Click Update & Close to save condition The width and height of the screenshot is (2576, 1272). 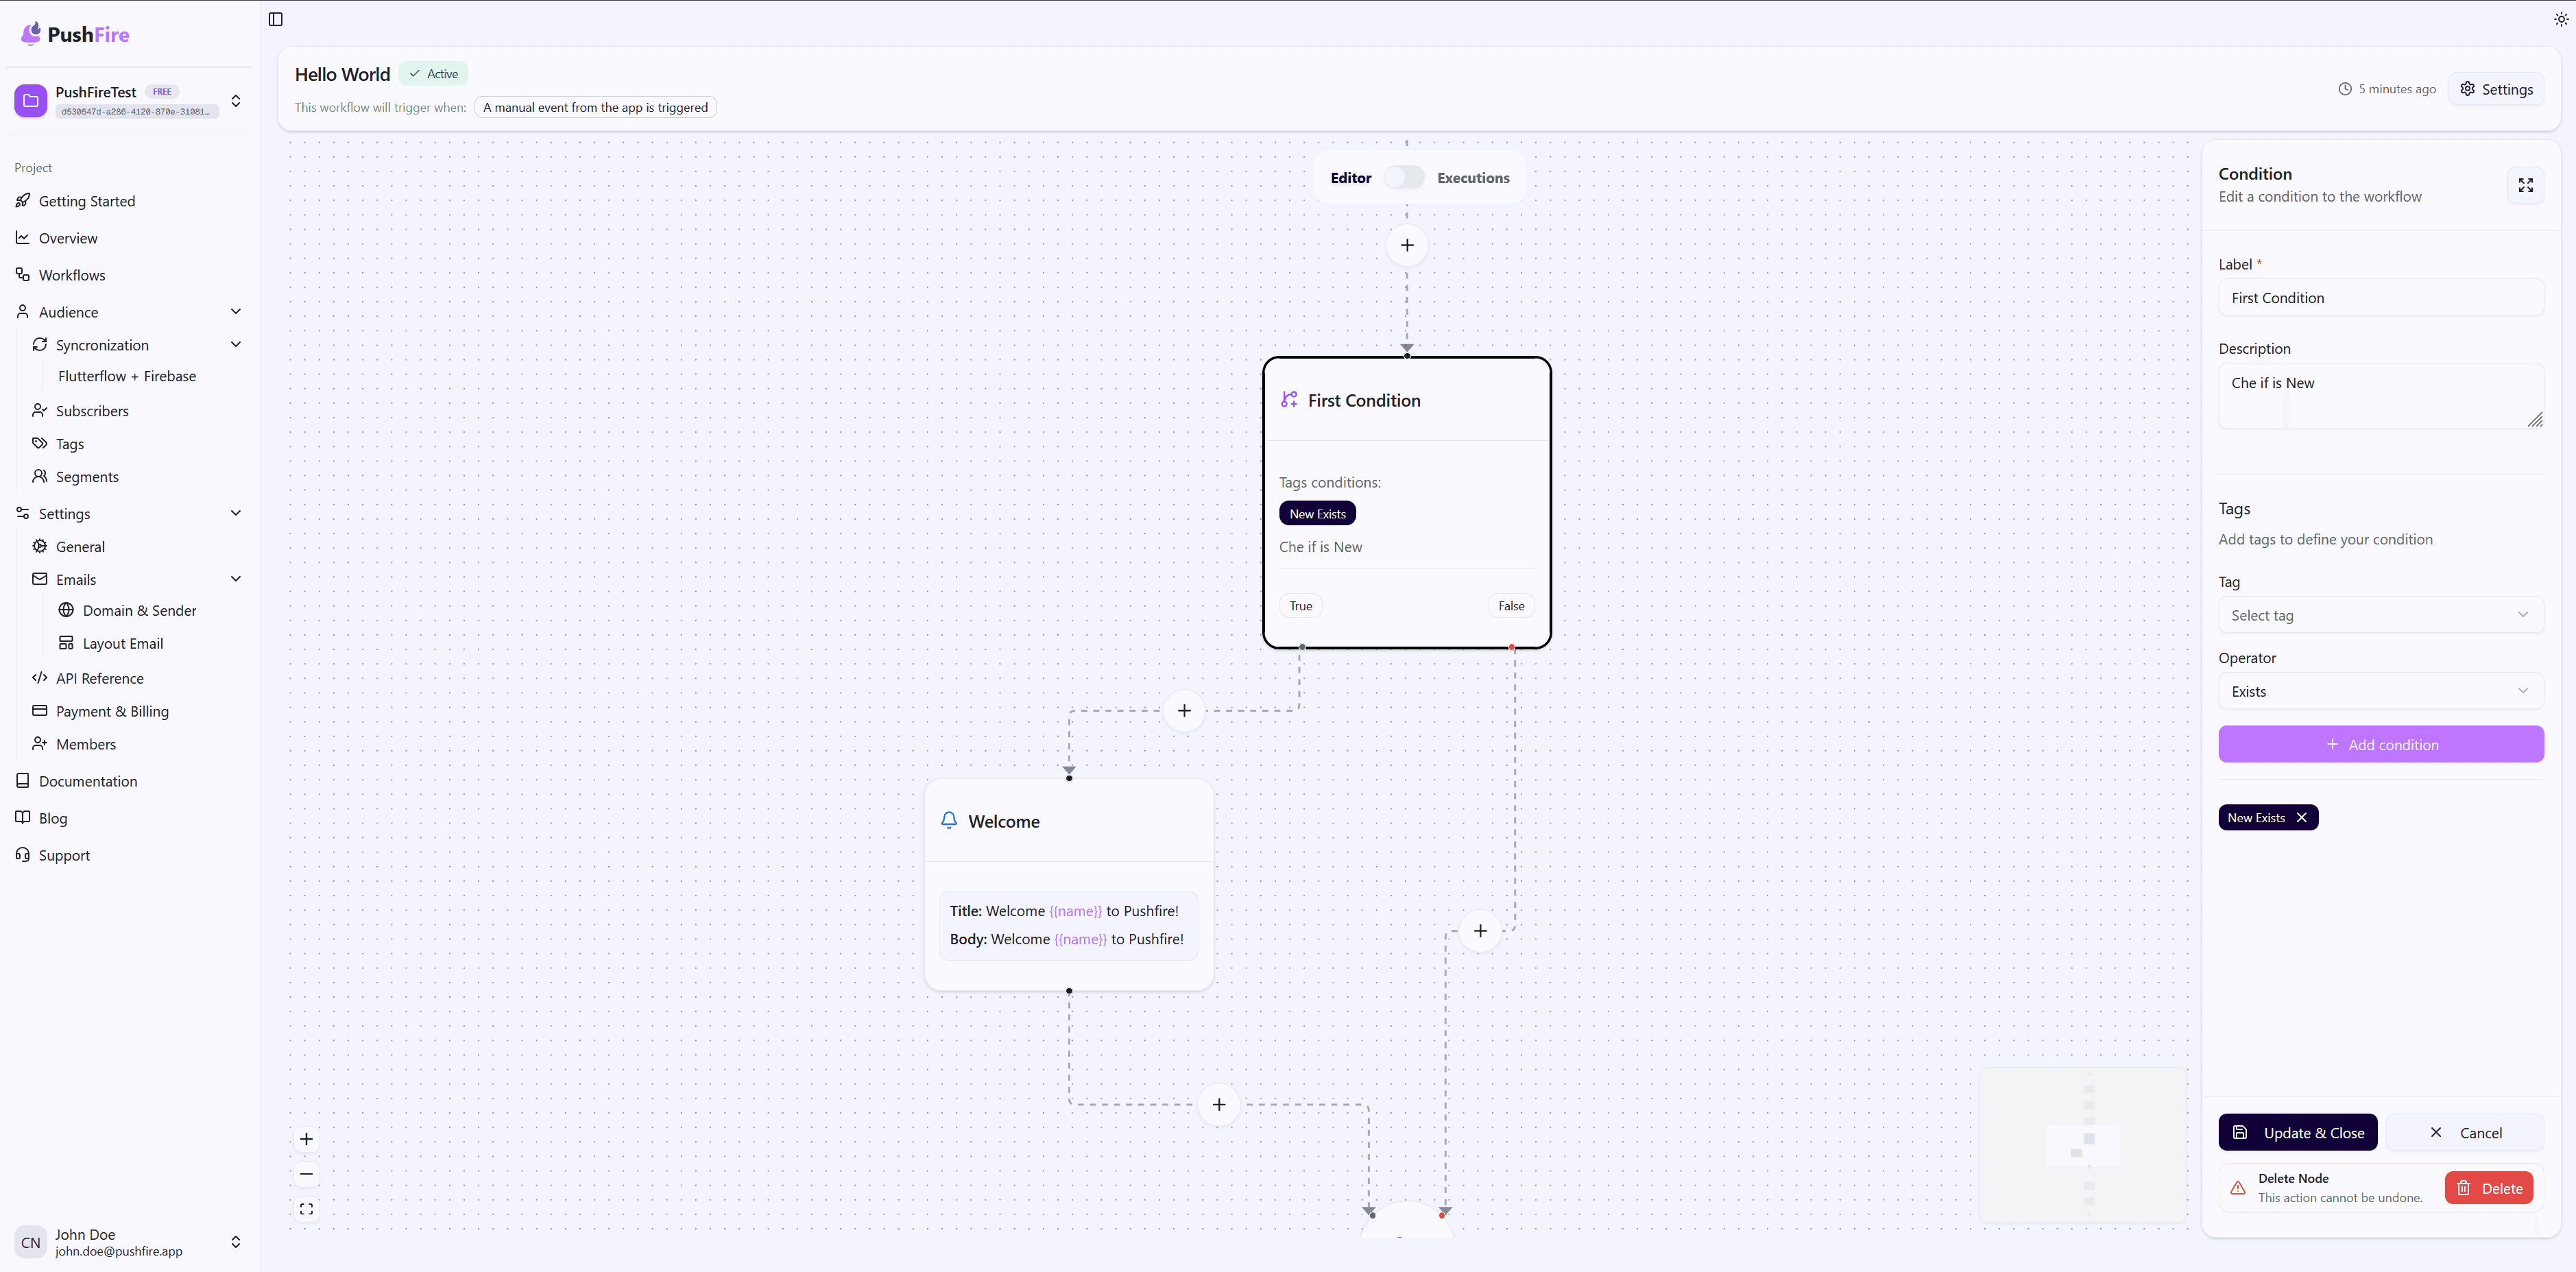(2298, 1132)
